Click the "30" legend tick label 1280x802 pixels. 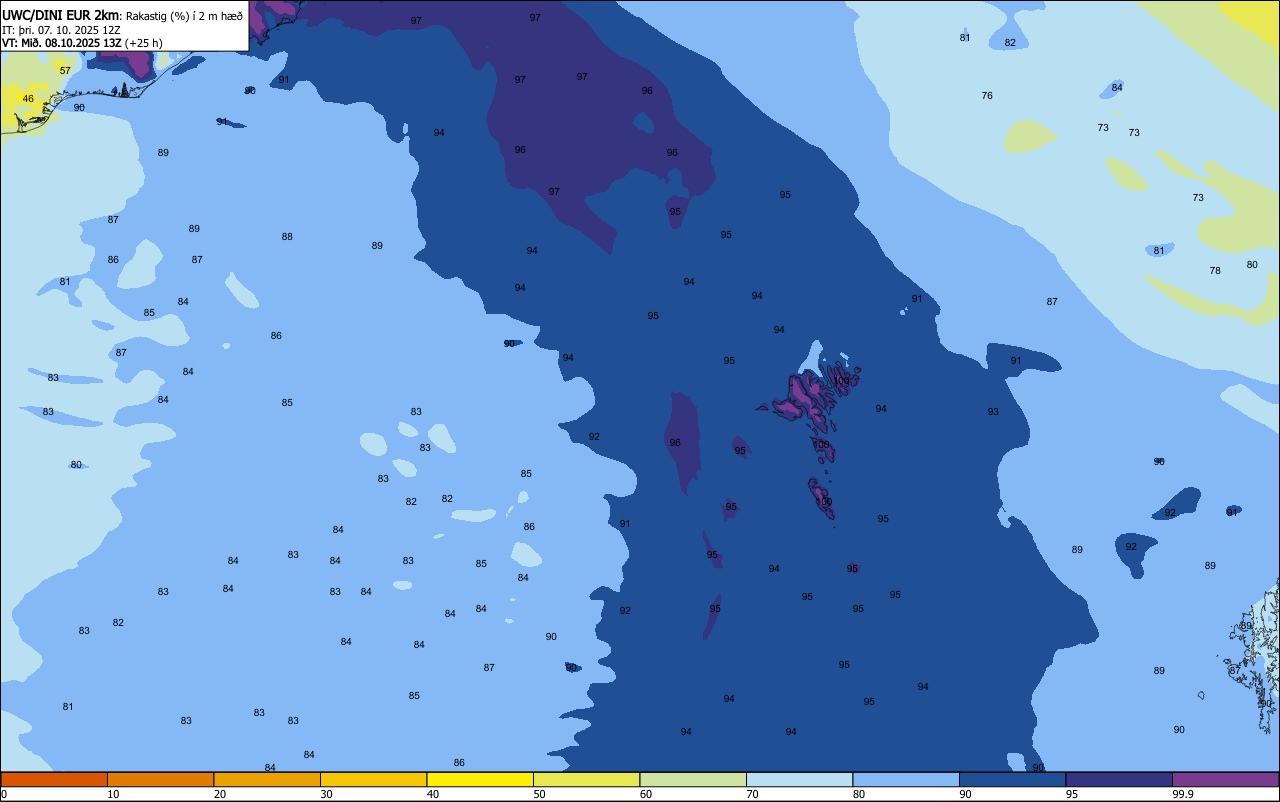326,794
